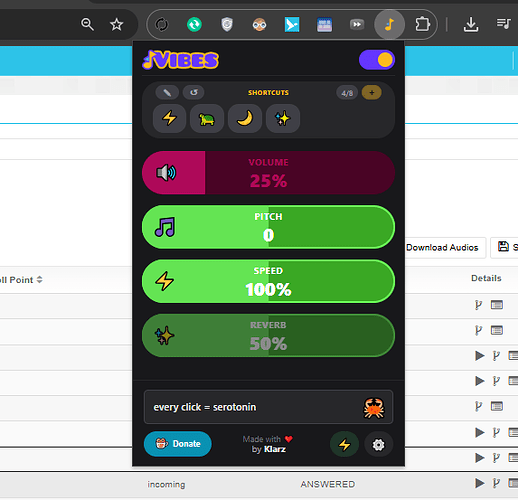The height and width of the screenshot is (500, 518).
Task: Open the media control playlist icon
Action: [503, 24]
